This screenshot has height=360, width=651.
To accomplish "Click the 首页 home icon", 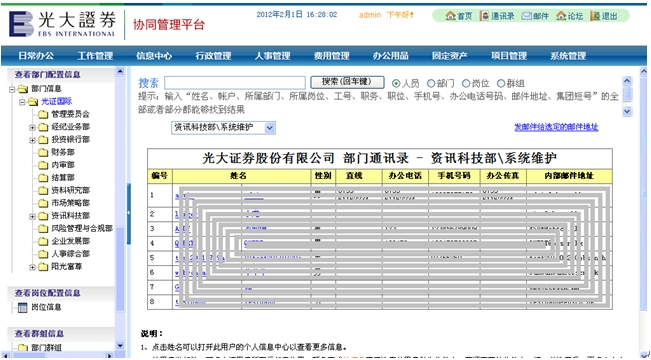I will click(x=450, y=16).
